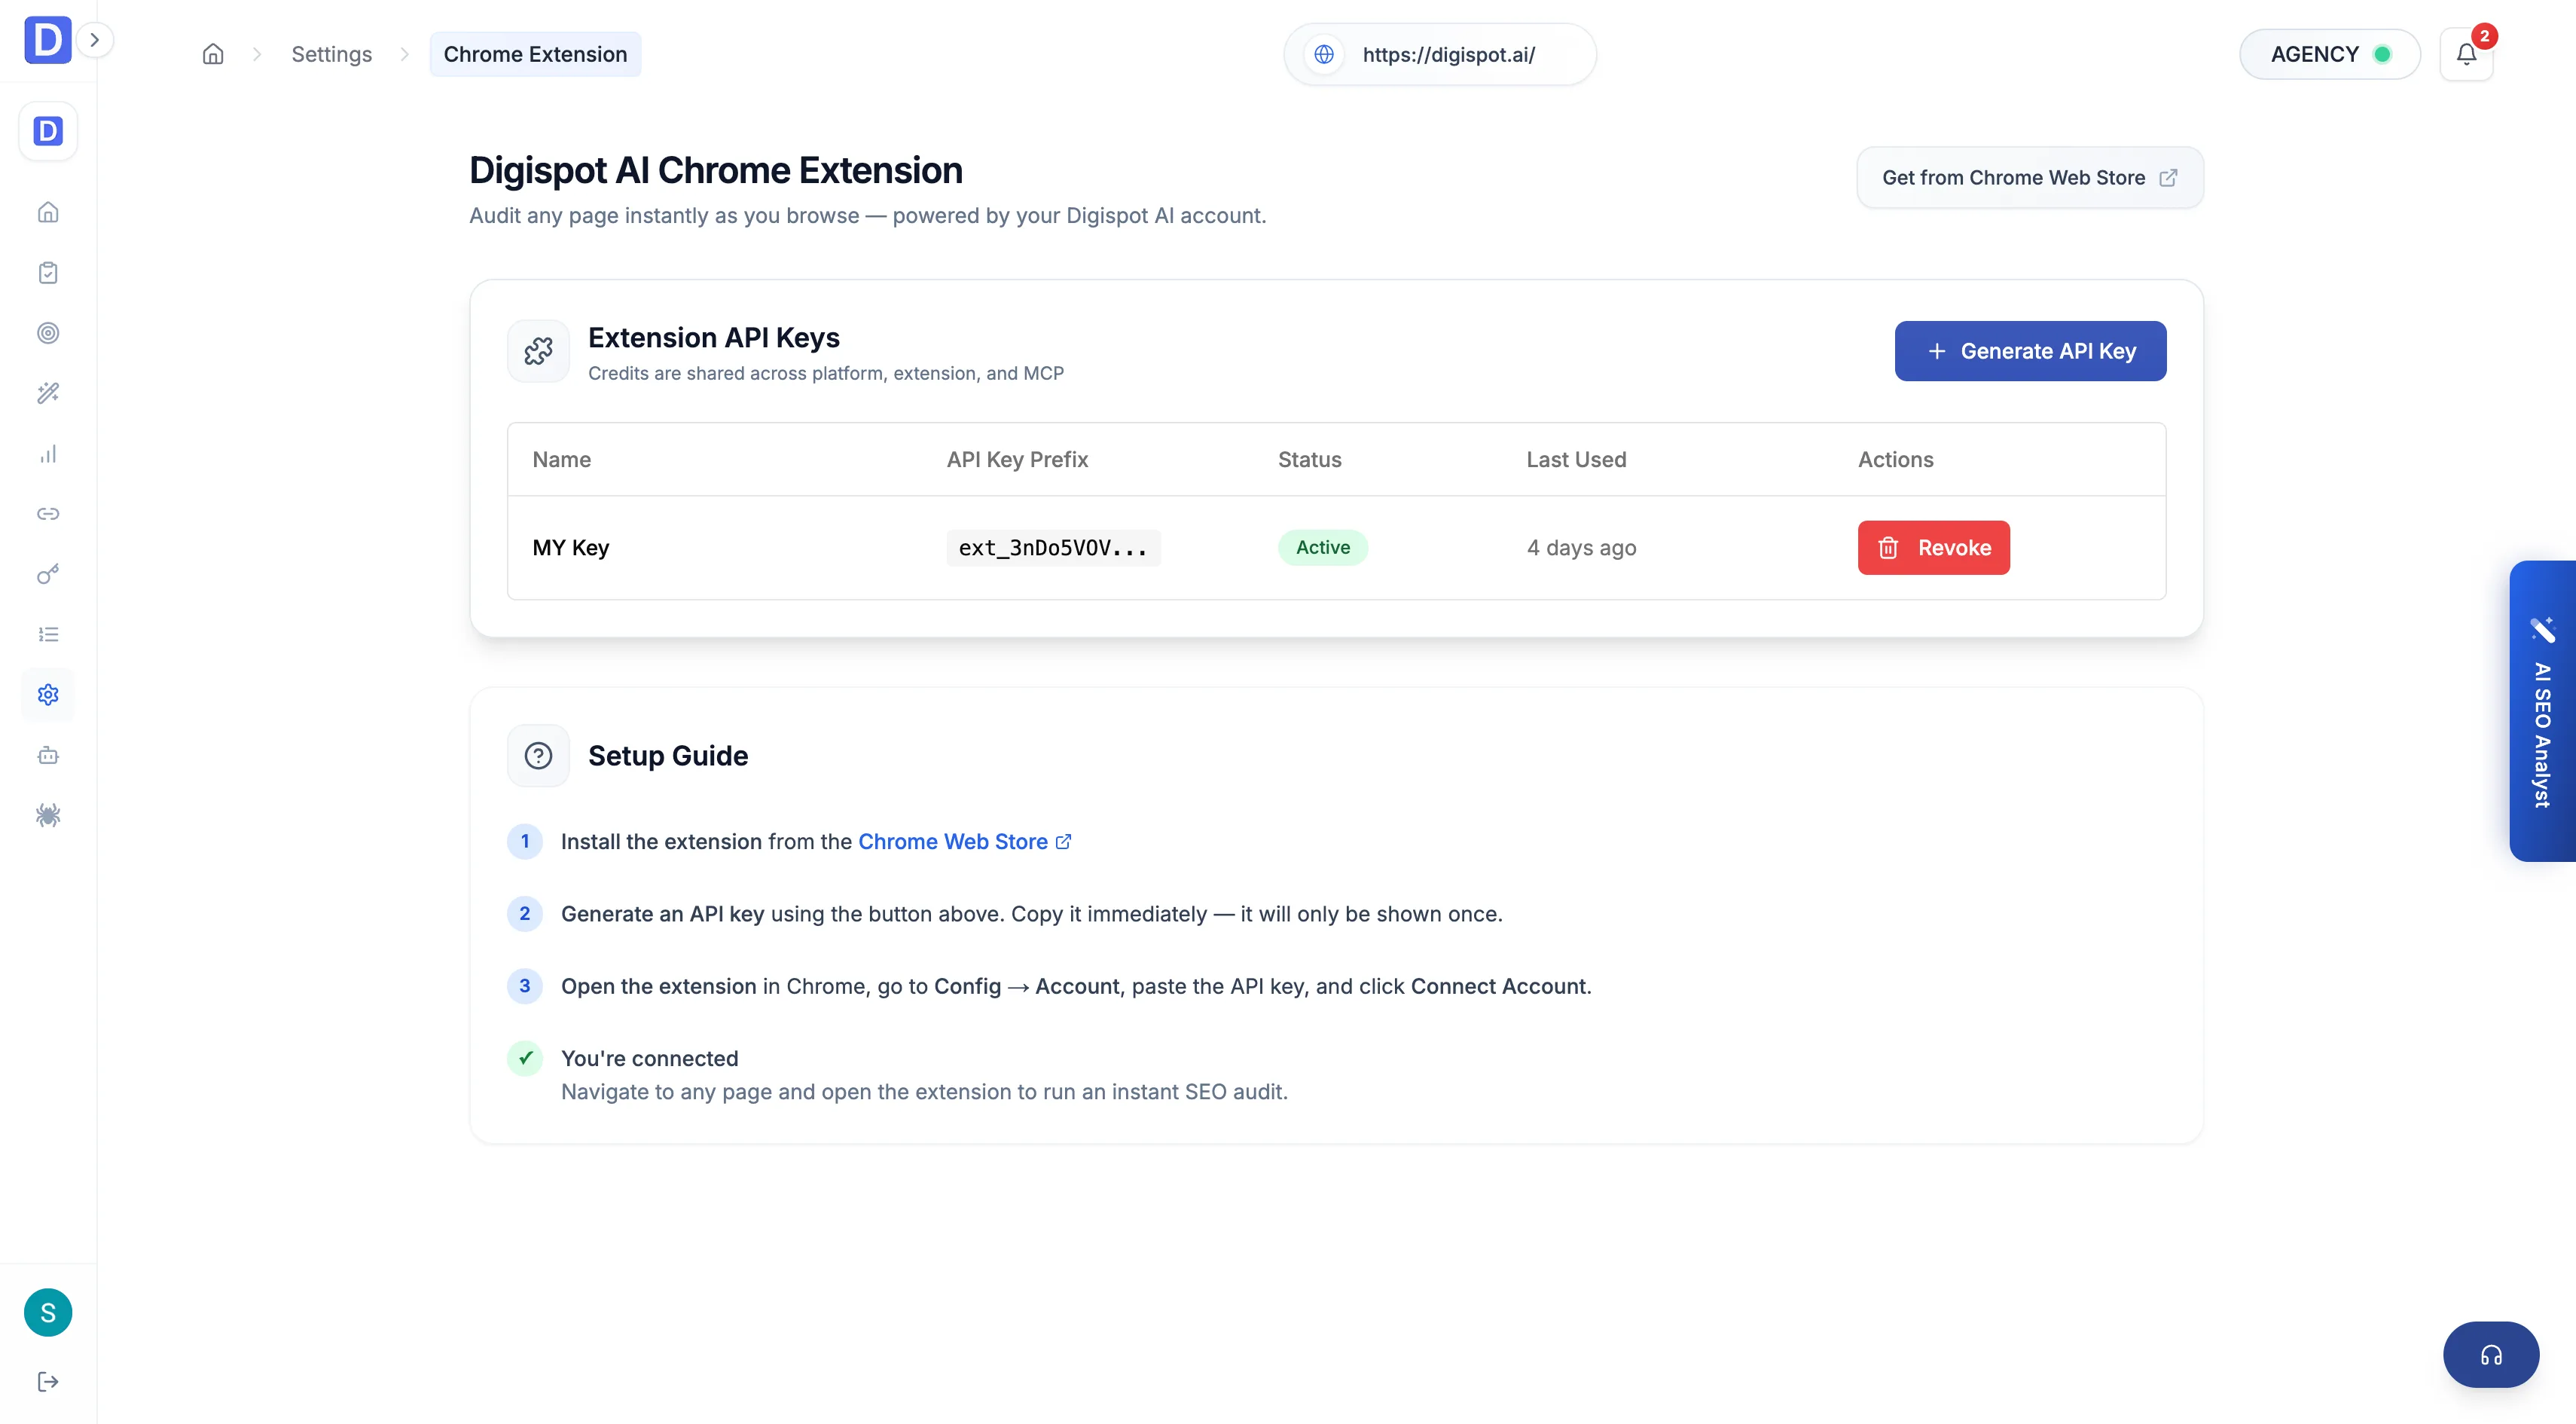Click the ext_3nDo5V0V... key prefix

pyautogui.click(x=1054, y=548)
